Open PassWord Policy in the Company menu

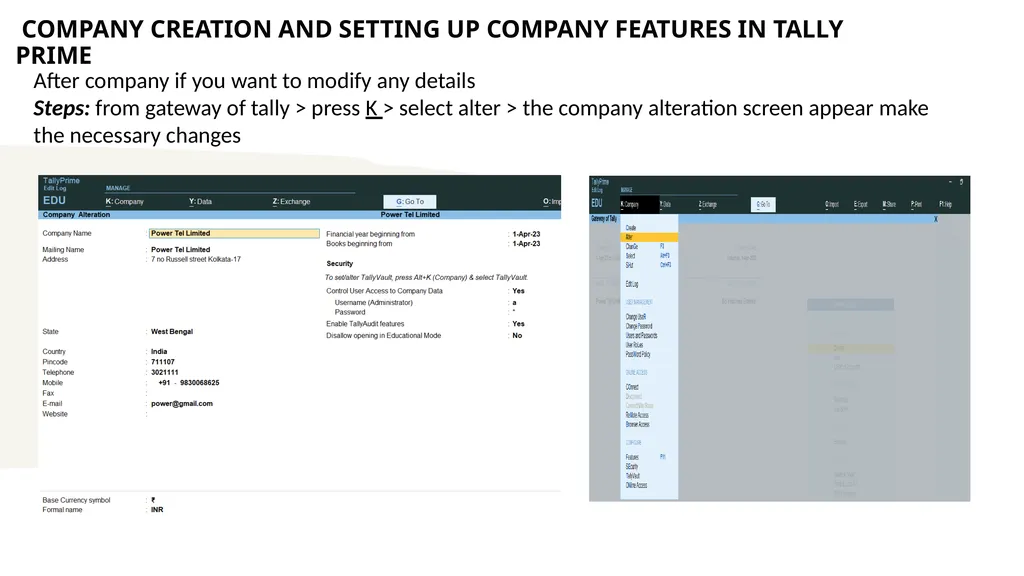(638, 354)
